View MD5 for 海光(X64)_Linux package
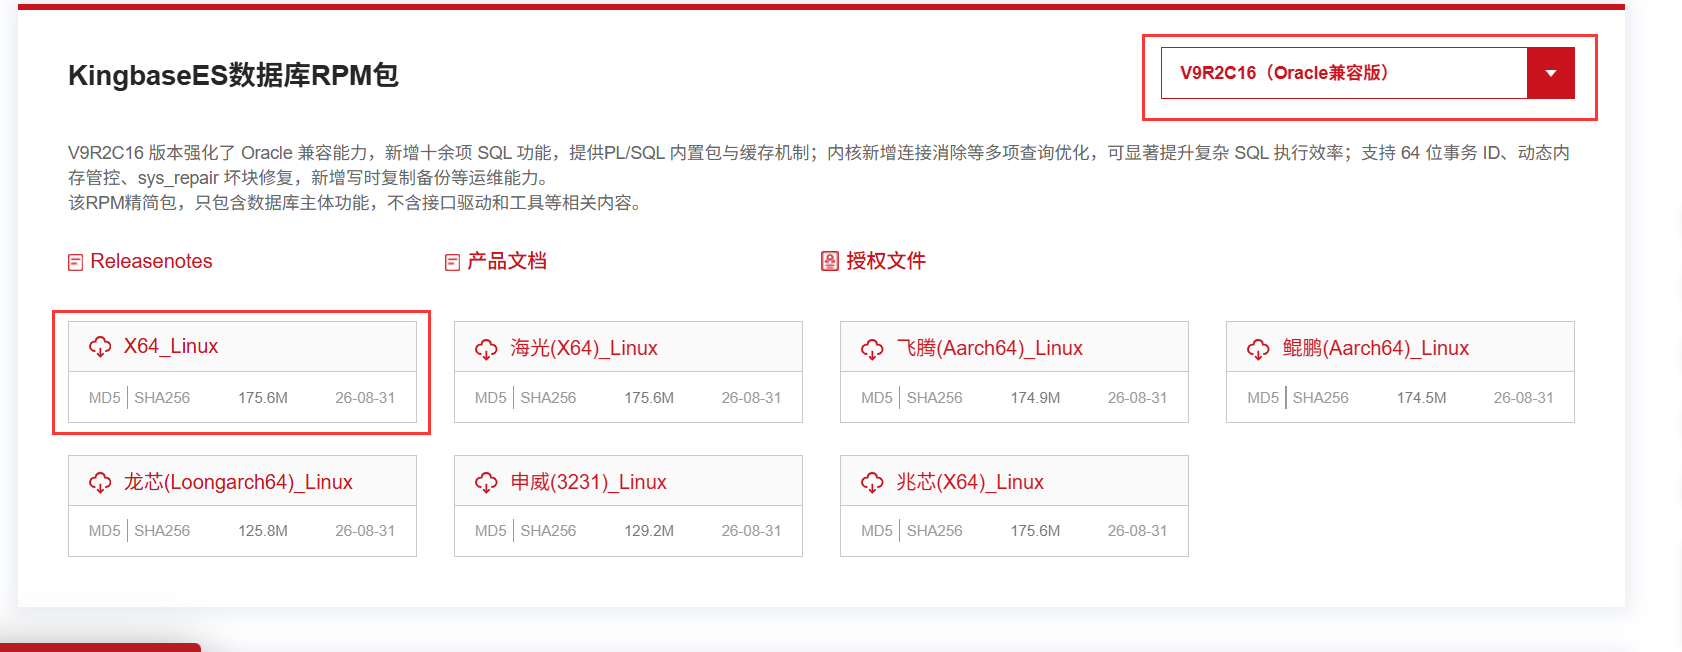The image size is (1682, 652). [490, 398]
